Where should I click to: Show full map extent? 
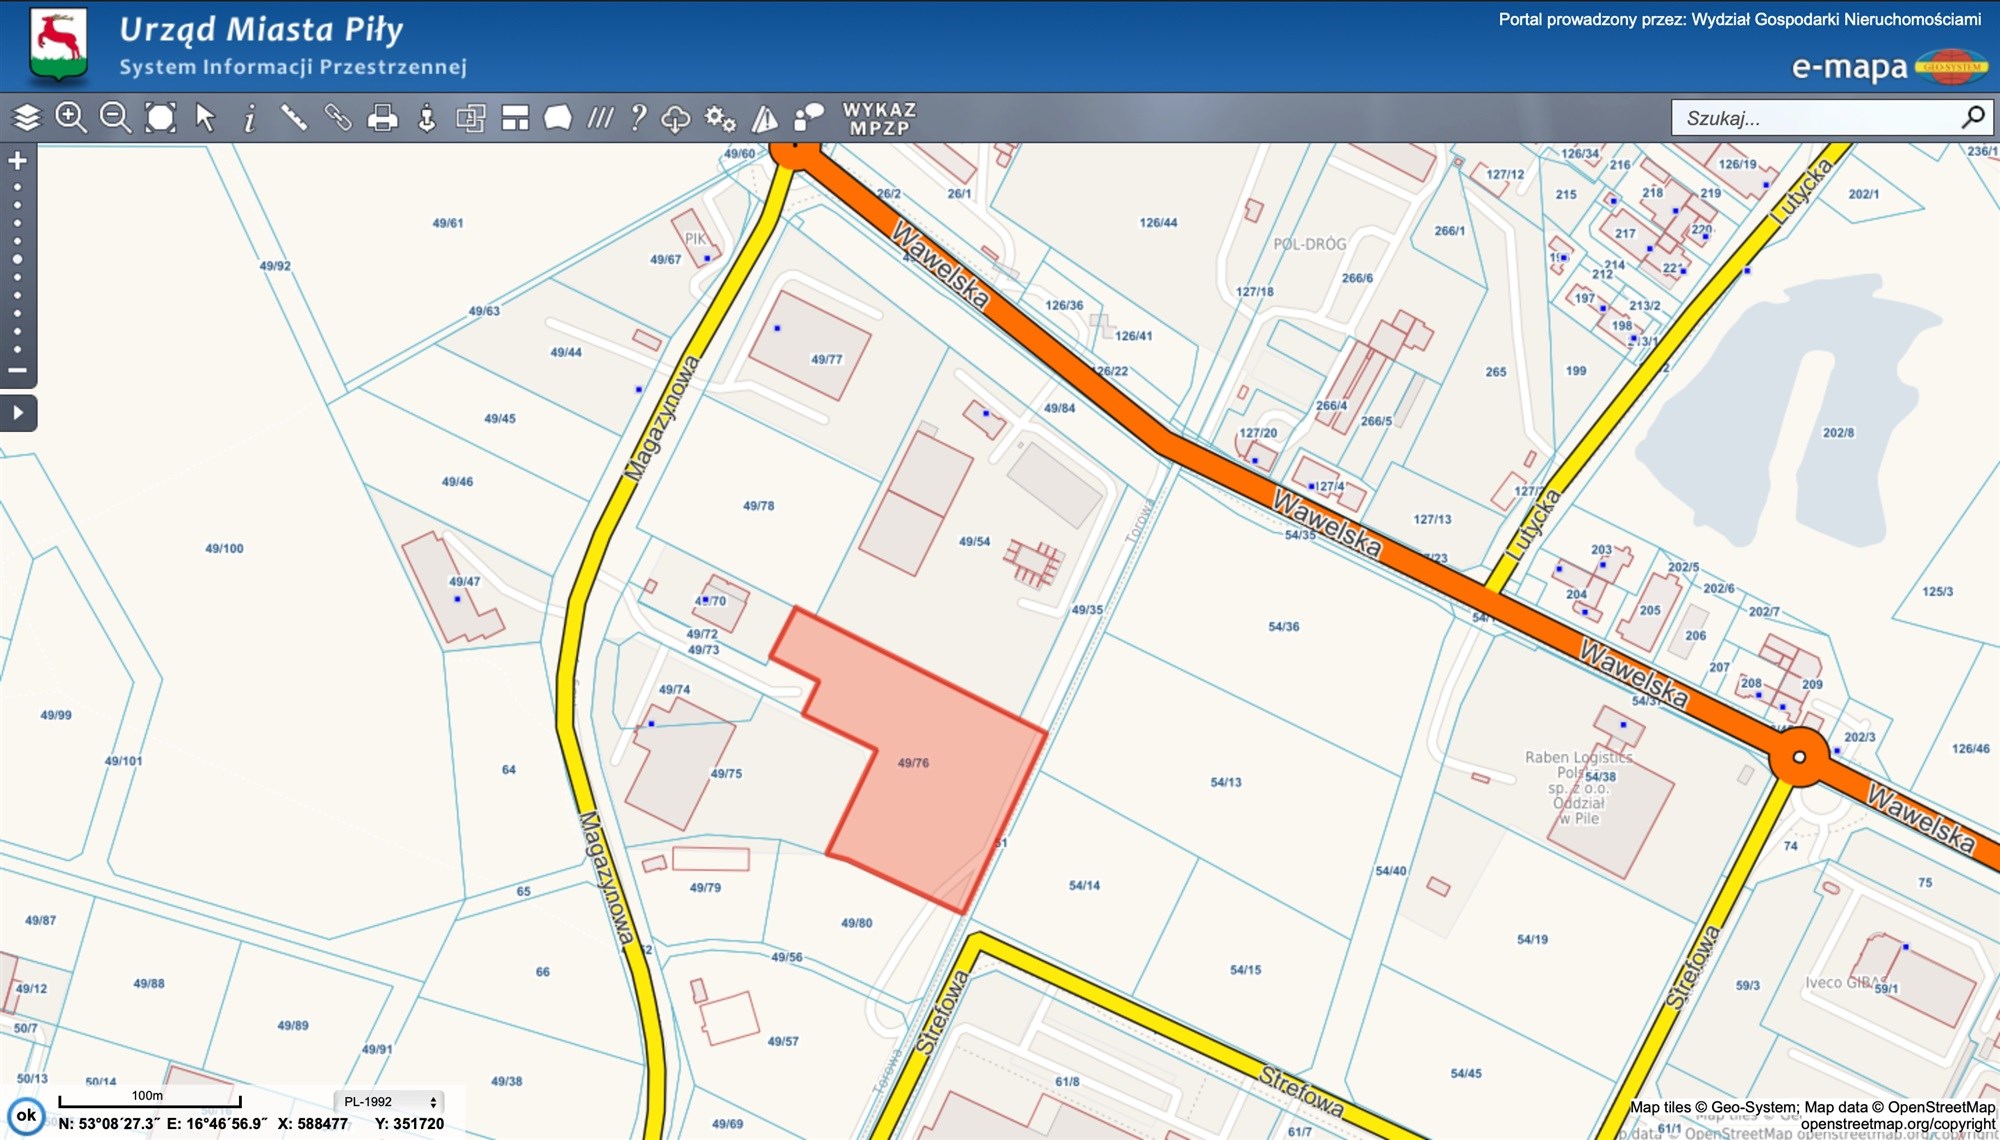[160, 118]
